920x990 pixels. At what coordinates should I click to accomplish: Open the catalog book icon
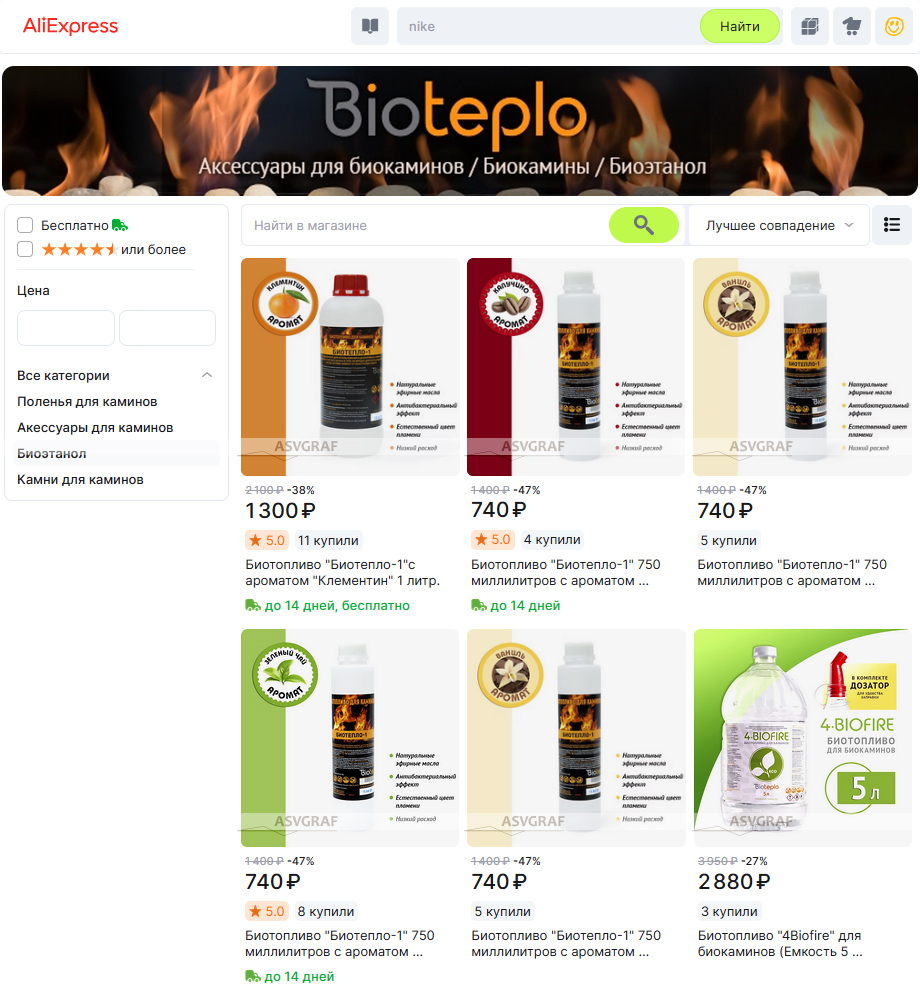click(x=369, y=27)
